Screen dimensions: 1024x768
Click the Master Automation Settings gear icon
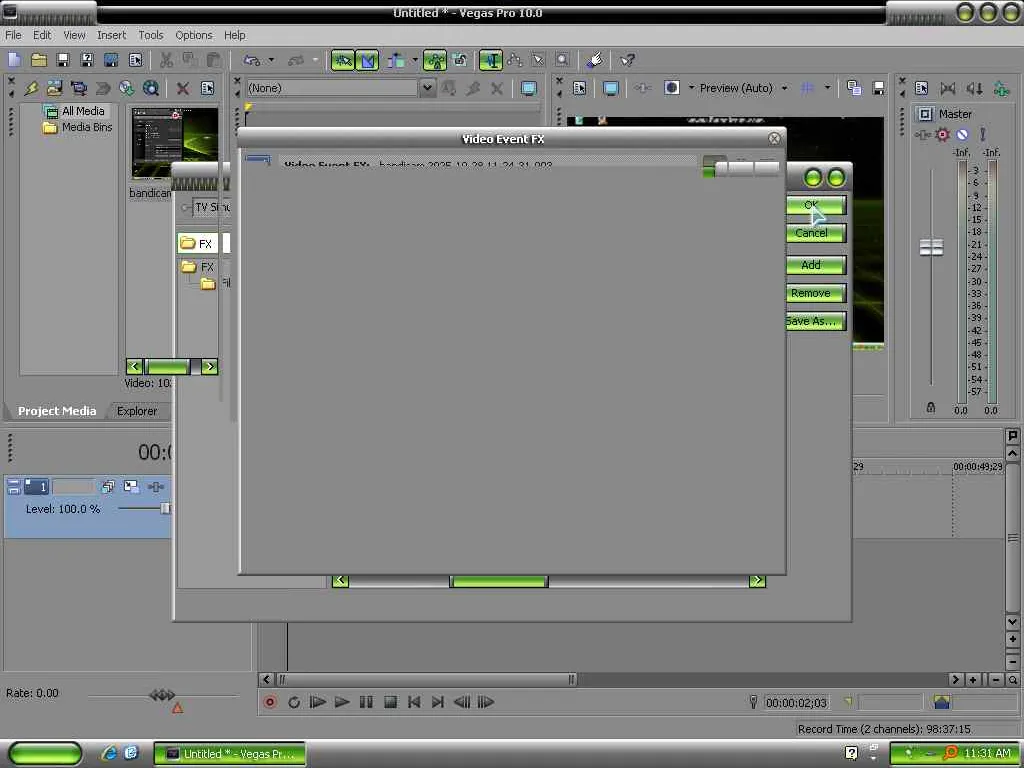(x=942, y=135)
